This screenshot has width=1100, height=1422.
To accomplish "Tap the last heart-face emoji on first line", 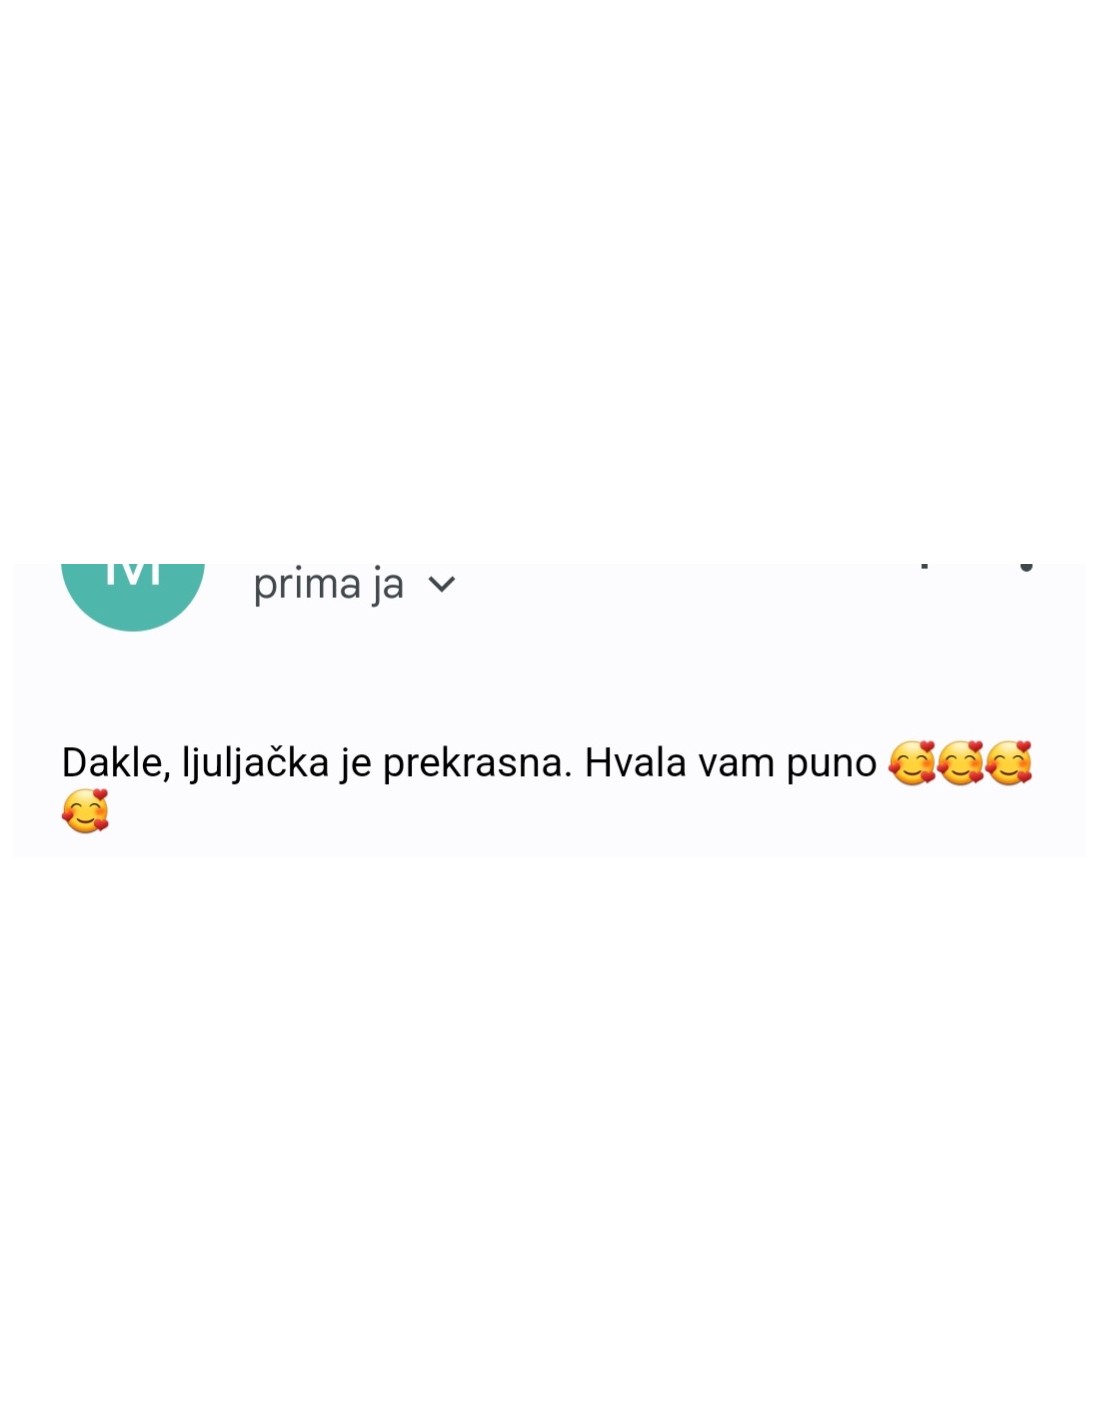I will [1008, 763].
